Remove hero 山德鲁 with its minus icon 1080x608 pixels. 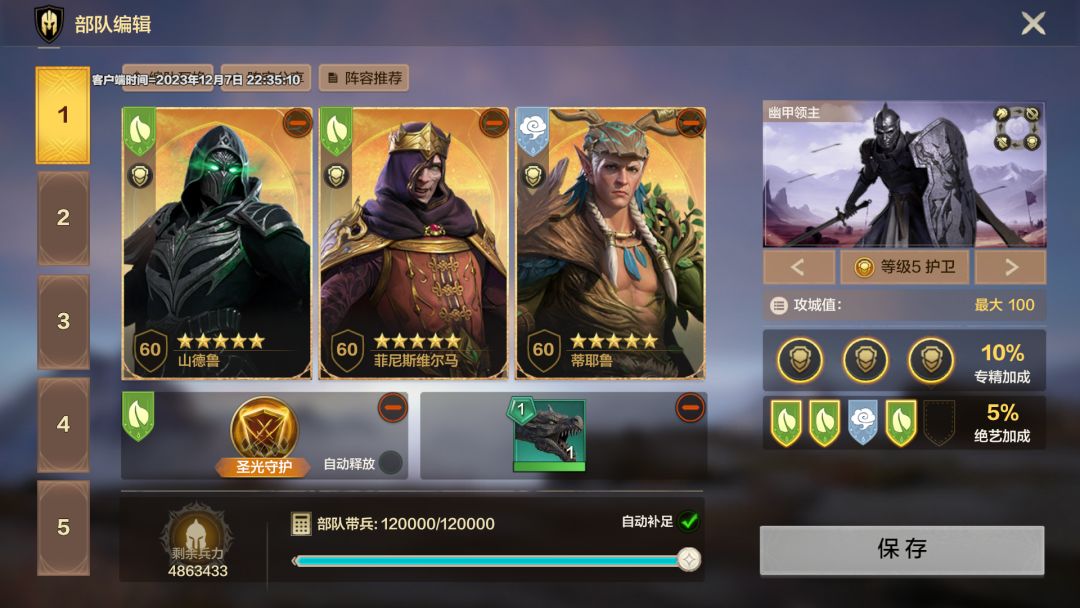click(x=298, y=123)
